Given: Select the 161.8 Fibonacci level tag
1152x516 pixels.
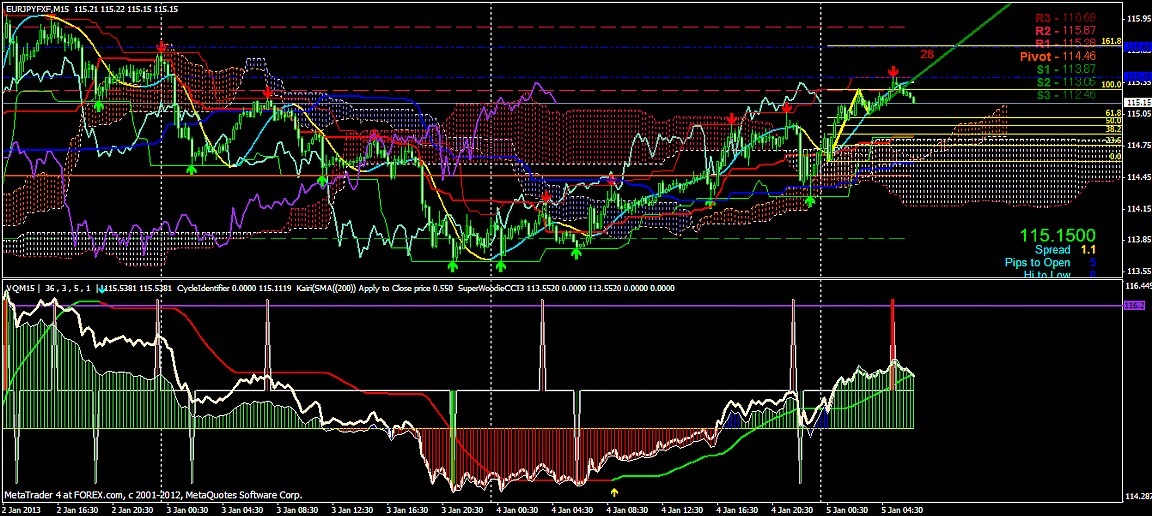Looking at the screenshot, I should (x=1112, y=42).
